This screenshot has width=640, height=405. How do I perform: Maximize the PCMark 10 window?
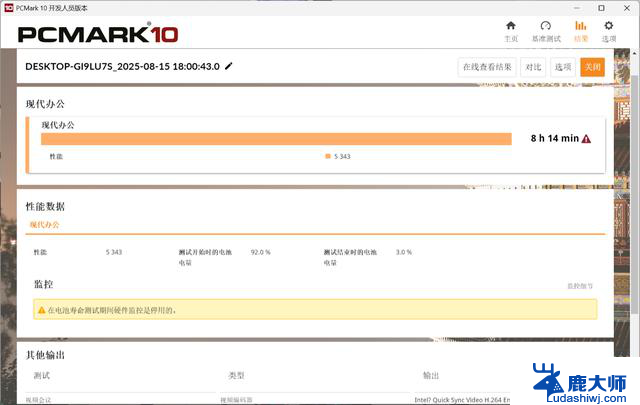click(x=601, y=8)
